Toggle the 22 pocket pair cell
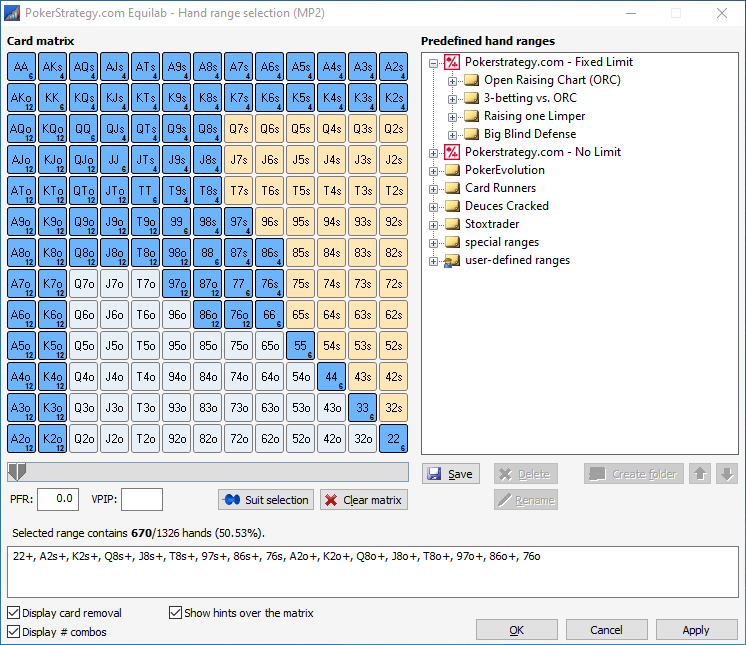Viewport: 746px width, 645px height. [x=393, y=439]
